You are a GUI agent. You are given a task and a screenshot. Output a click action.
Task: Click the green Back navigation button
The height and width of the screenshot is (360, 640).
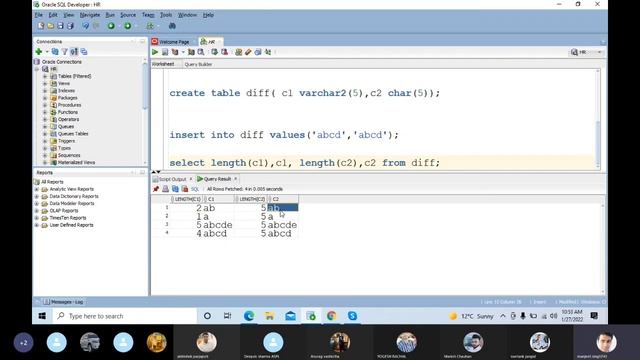(111, 26)
